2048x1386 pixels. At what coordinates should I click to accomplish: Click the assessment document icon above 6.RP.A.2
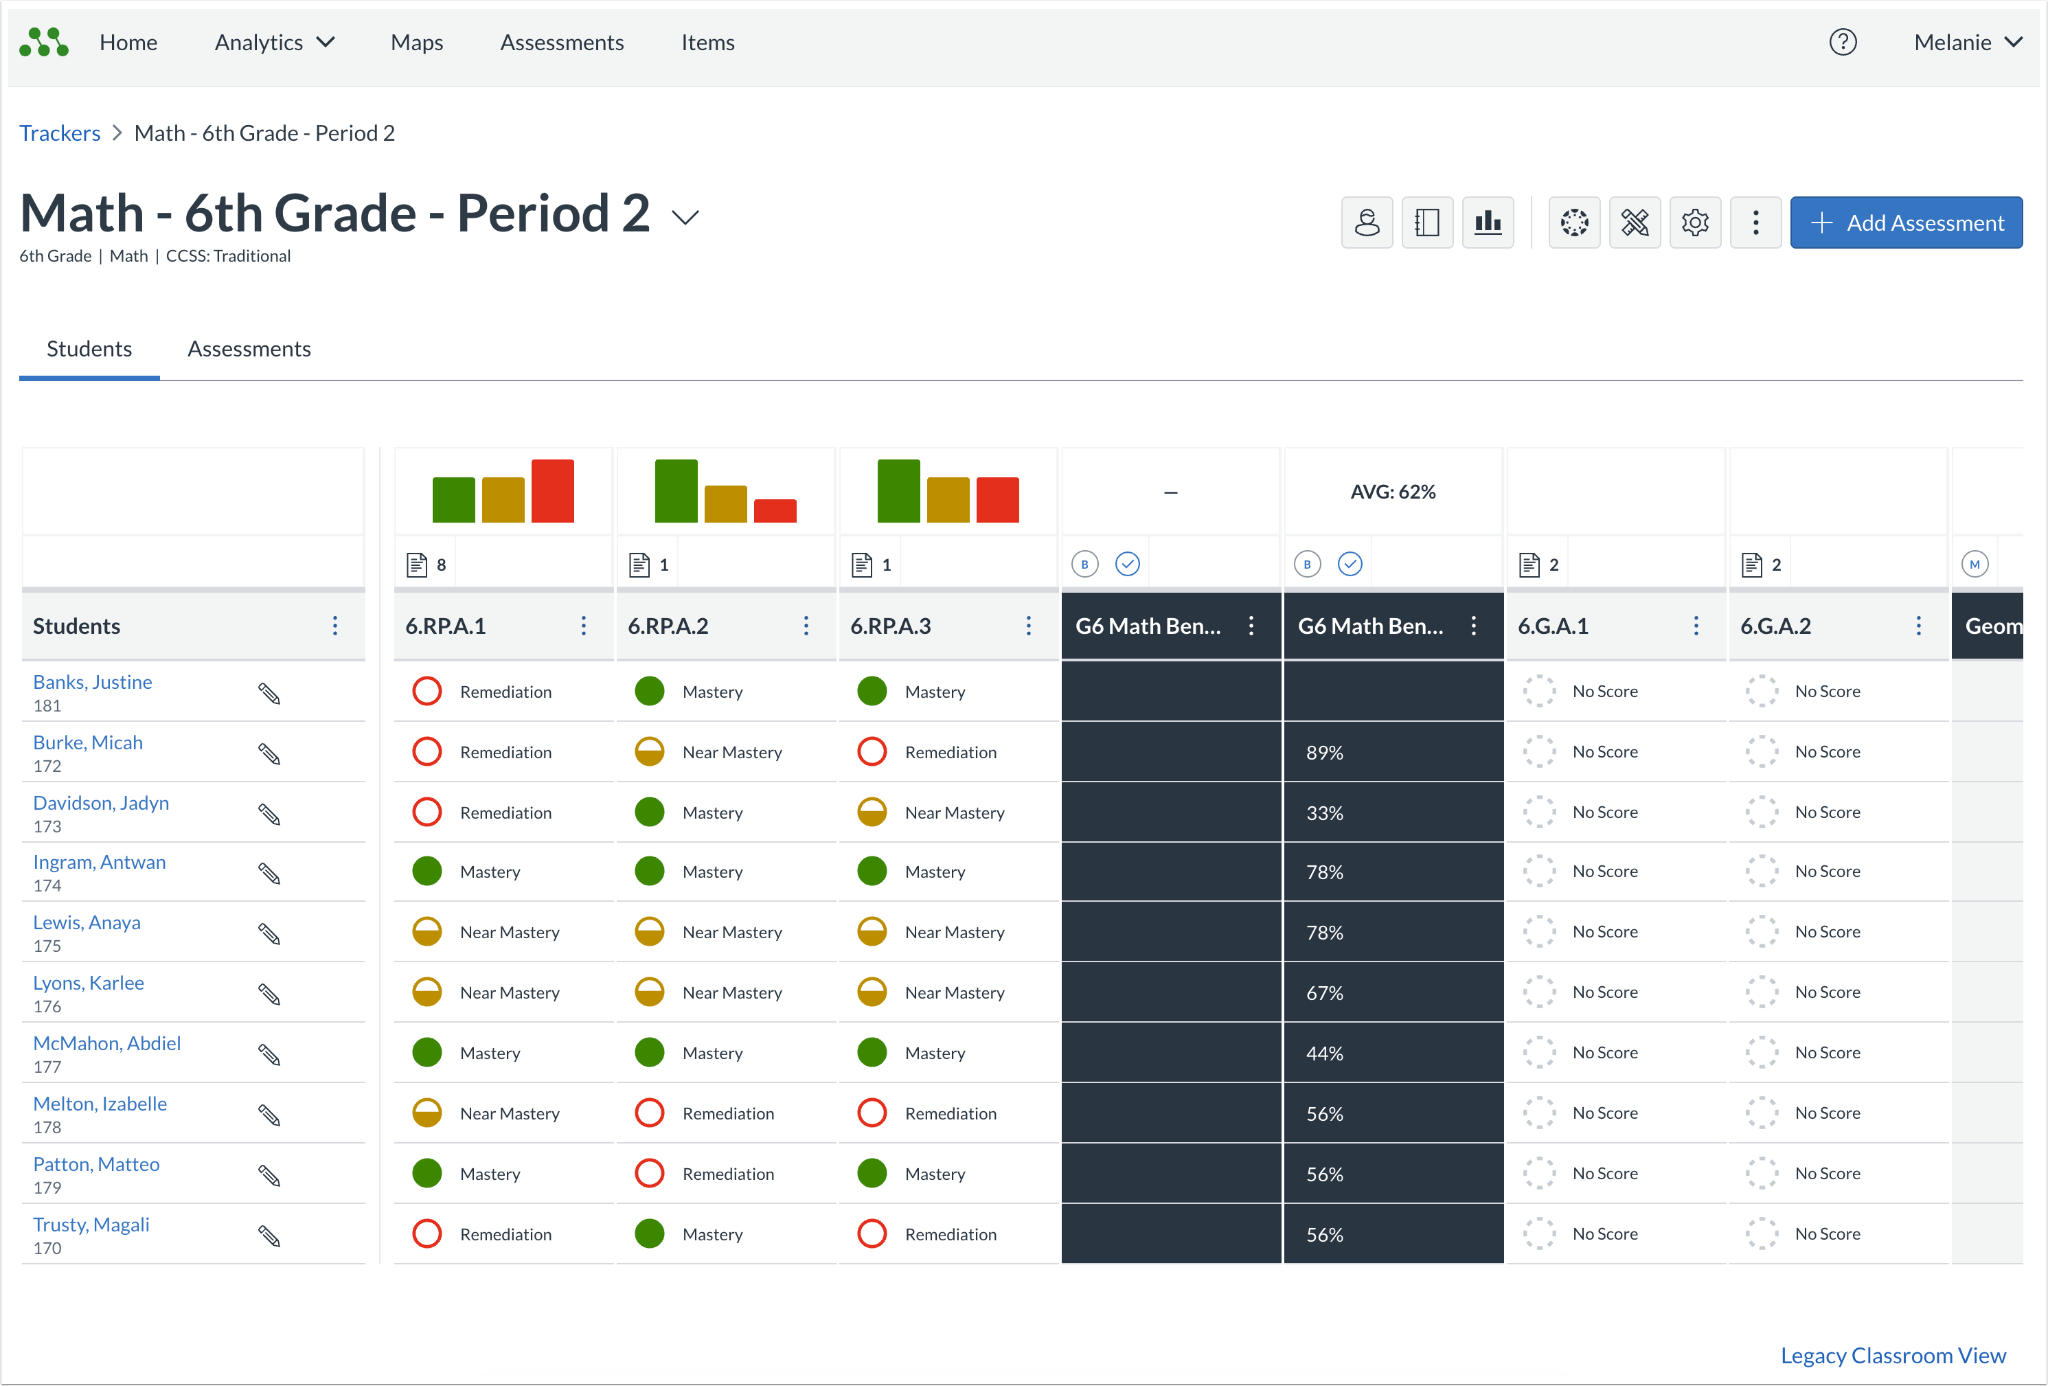[x=639, y=565]
